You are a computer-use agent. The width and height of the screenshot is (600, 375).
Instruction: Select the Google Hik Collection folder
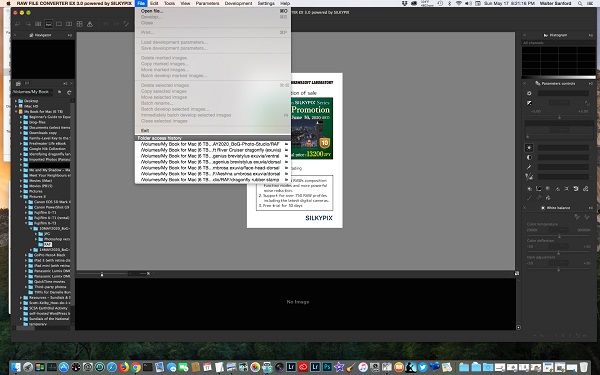47,148
